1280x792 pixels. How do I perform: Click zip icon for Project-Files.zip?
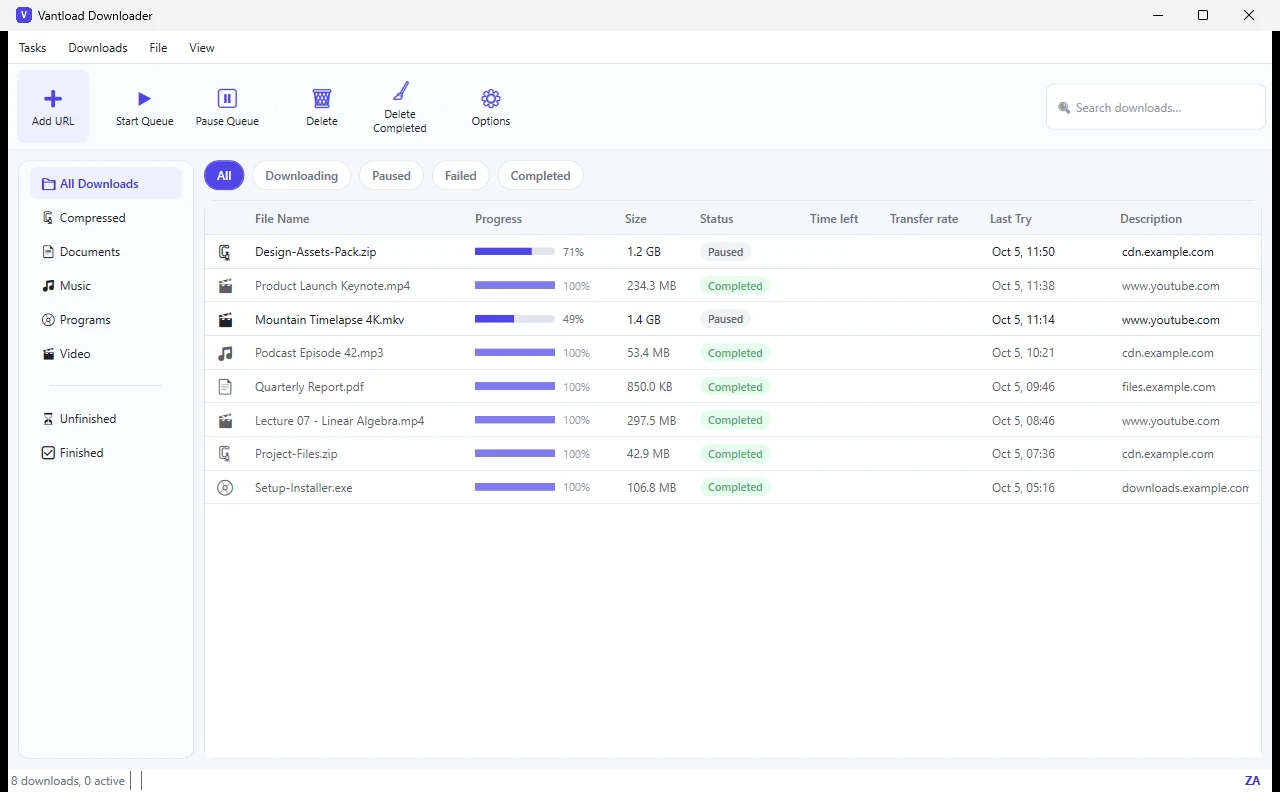225,454
